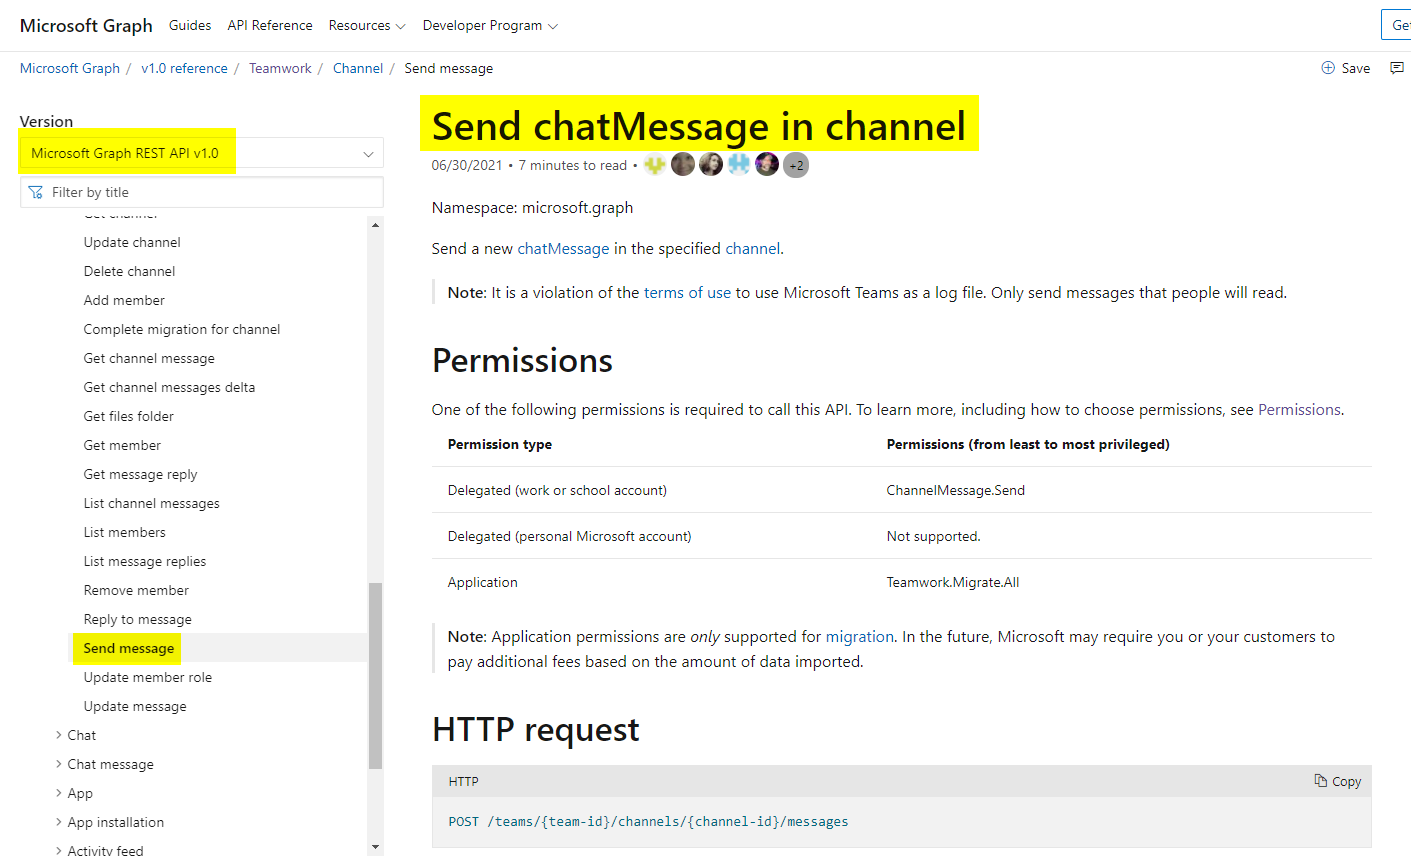Expand the Developer Program menu

(x=490, y=25)
